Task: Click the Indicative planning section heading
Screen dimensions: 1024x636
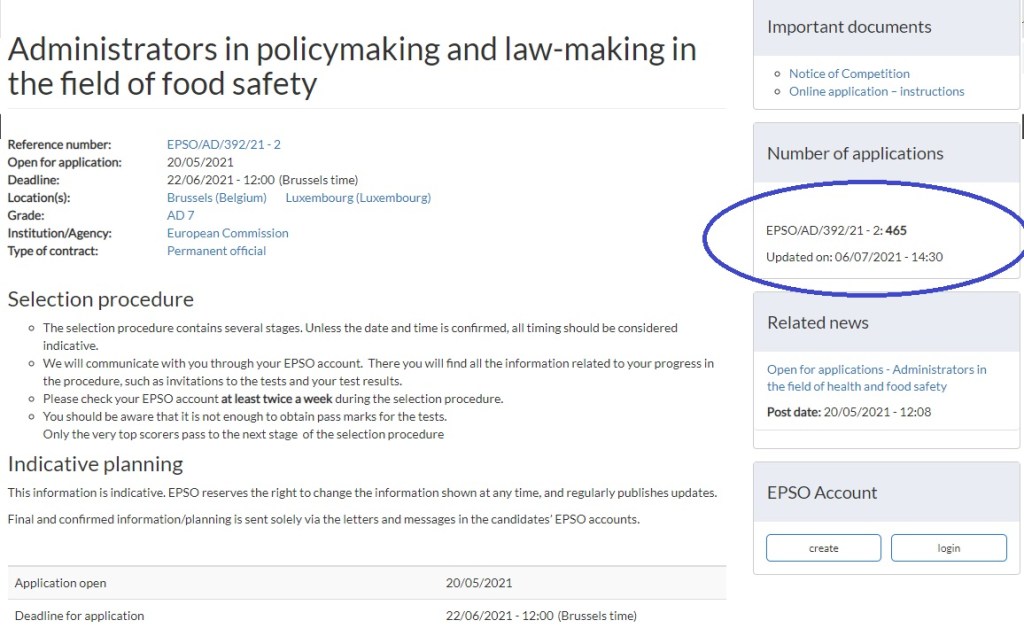Action: [x=96, y=464]
